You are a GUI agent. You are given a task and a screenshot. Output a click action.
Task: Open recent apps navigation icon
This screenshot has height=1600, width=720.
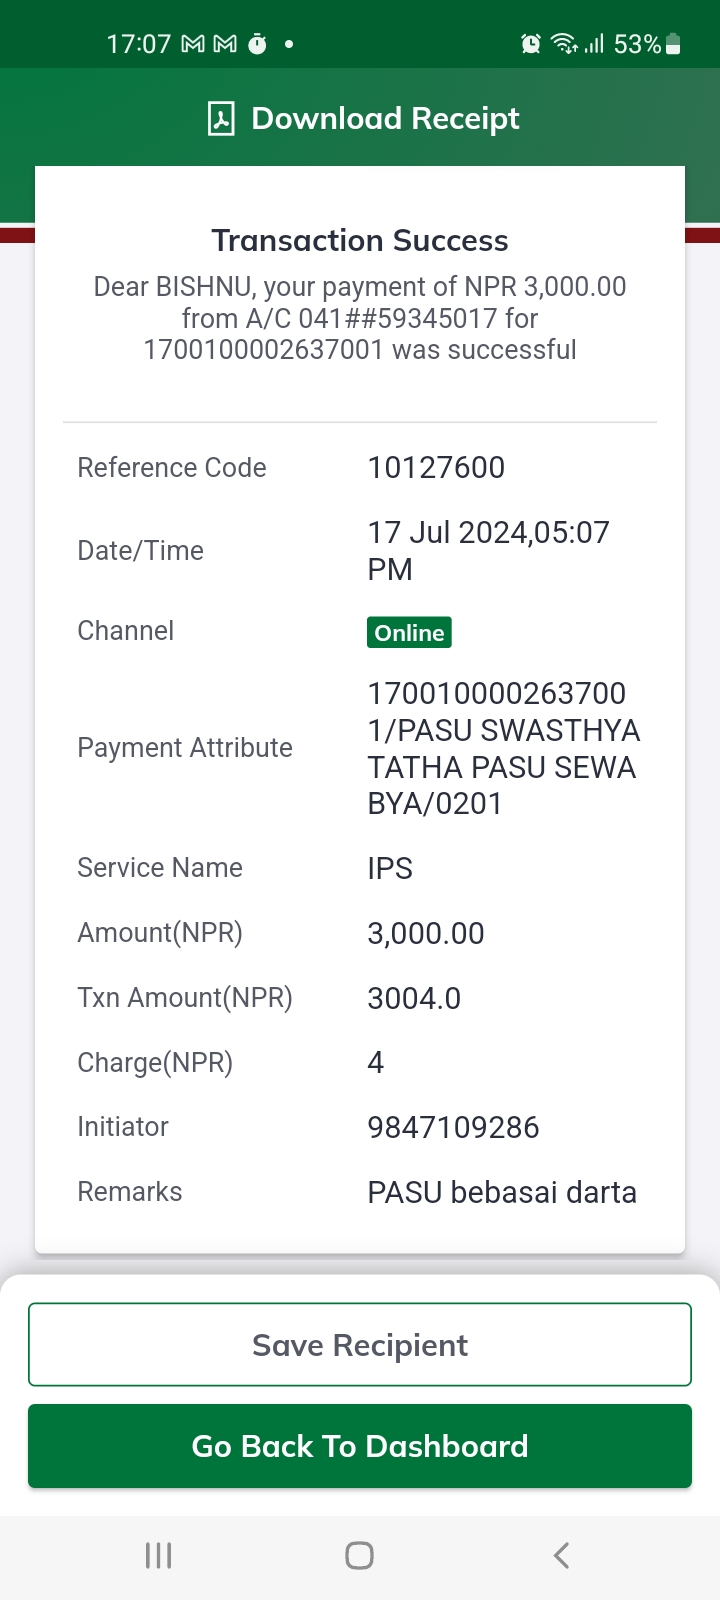159,1555
